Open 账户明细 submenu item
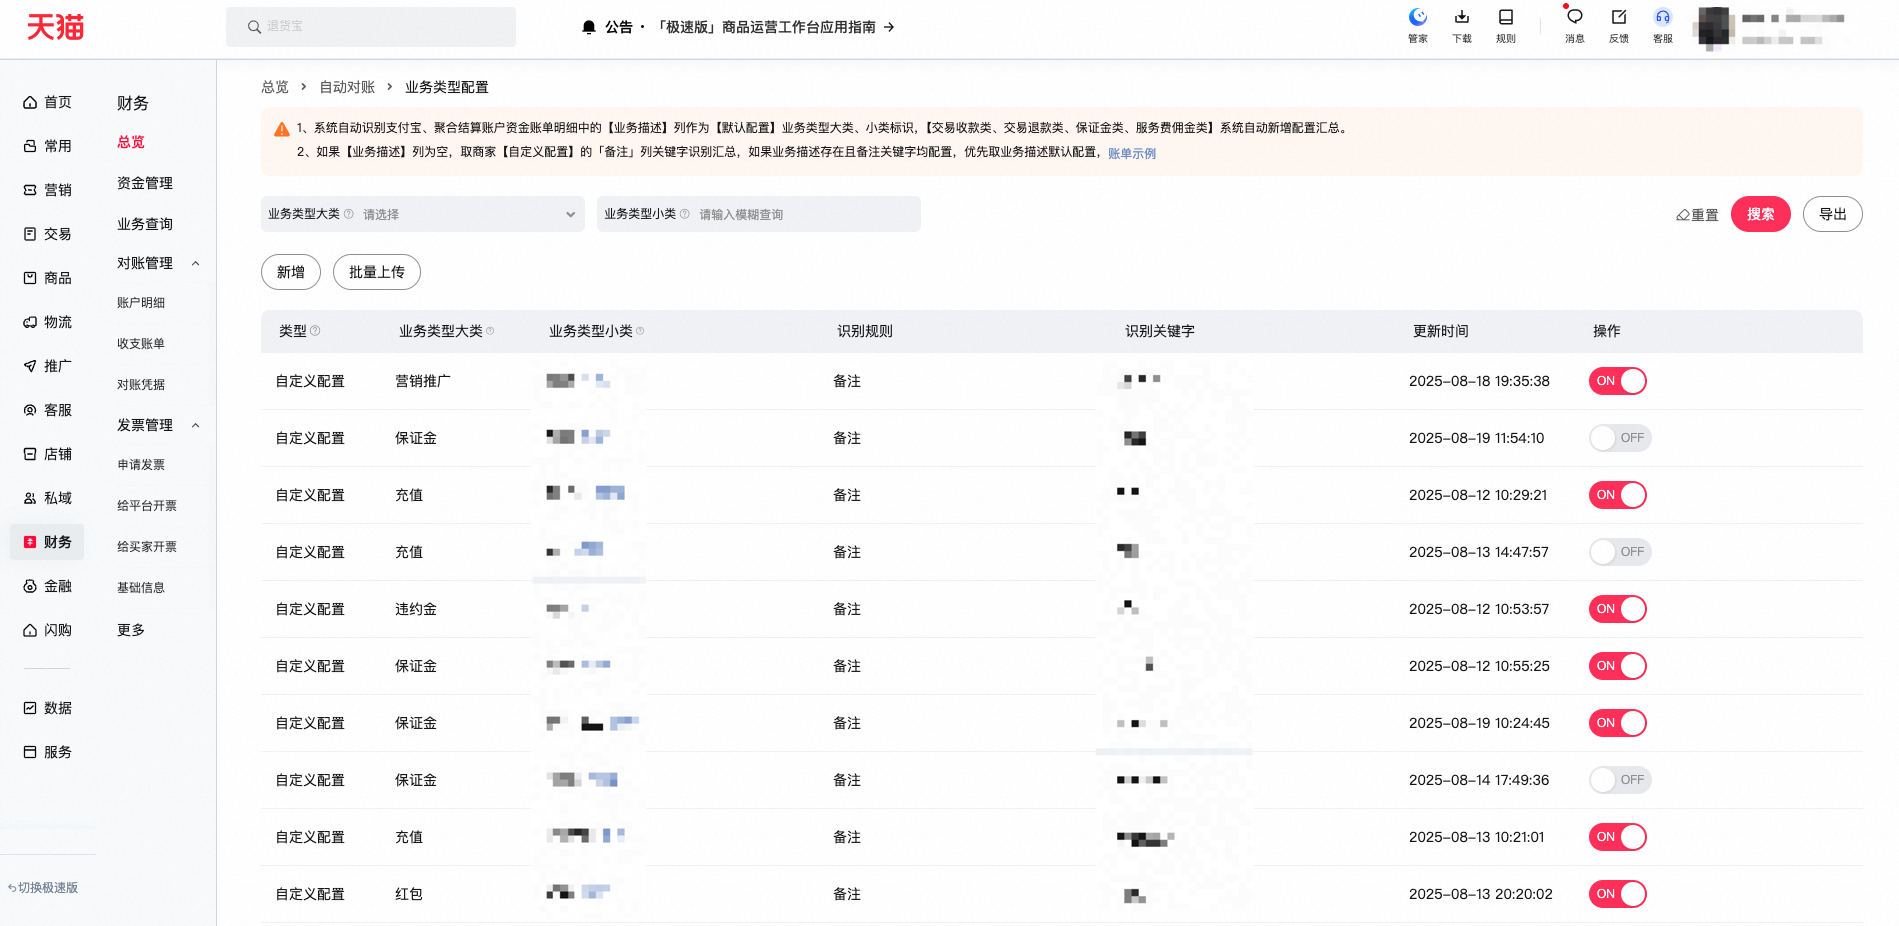 point(141,303)
